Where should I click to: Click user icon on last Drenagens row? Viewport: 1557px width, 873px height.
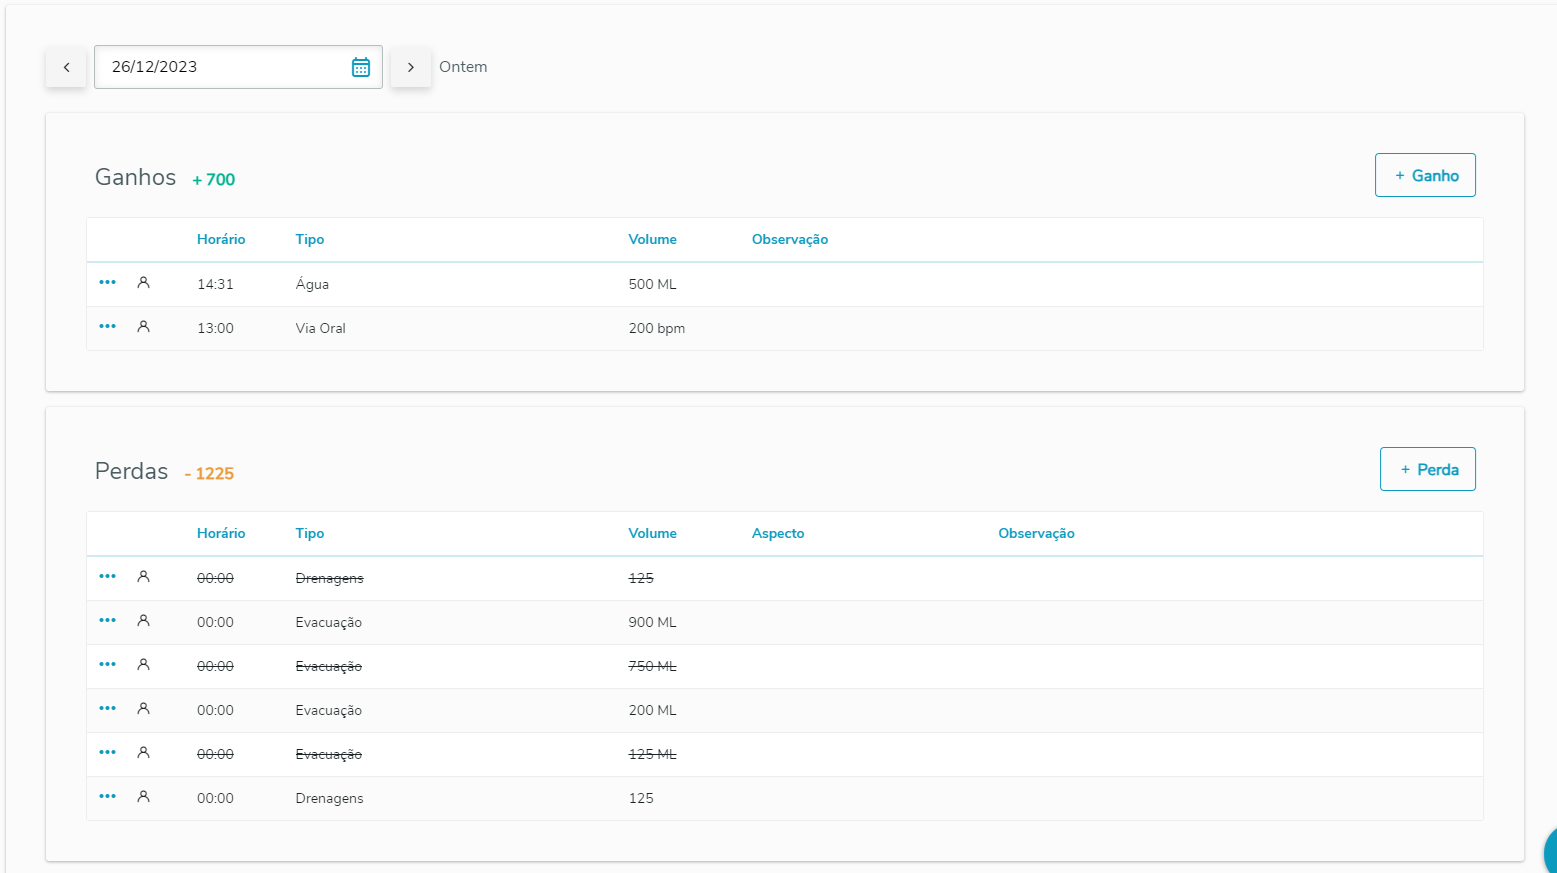pos(143,797)
